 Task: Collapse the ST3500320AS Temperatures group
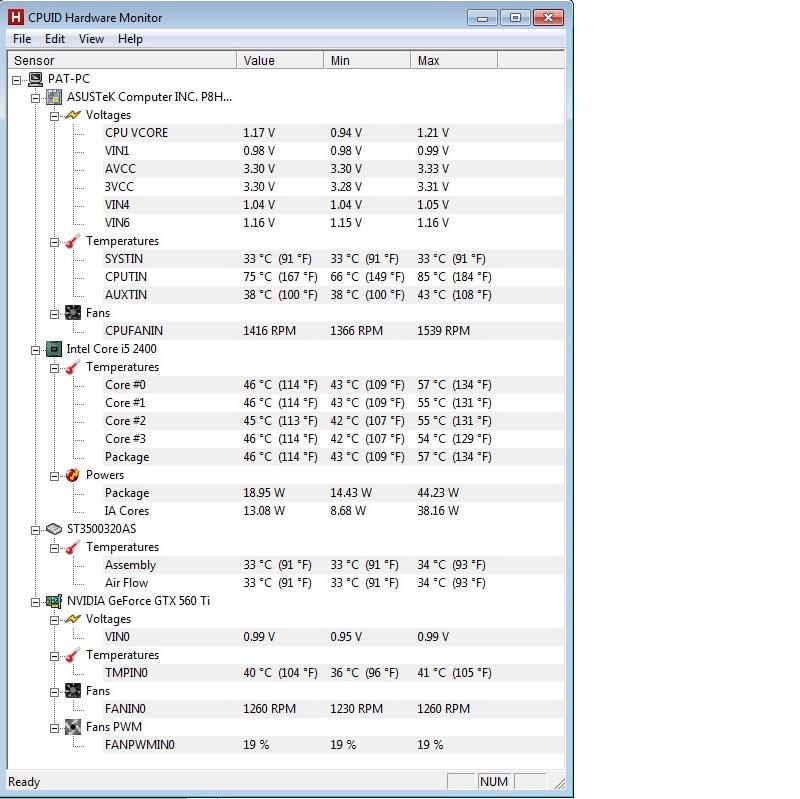click(x=55, y=548)
